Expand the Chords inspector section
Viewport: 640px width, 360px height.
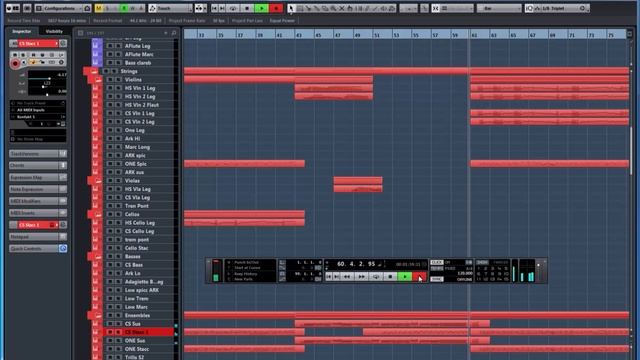[x=38, y=165]
